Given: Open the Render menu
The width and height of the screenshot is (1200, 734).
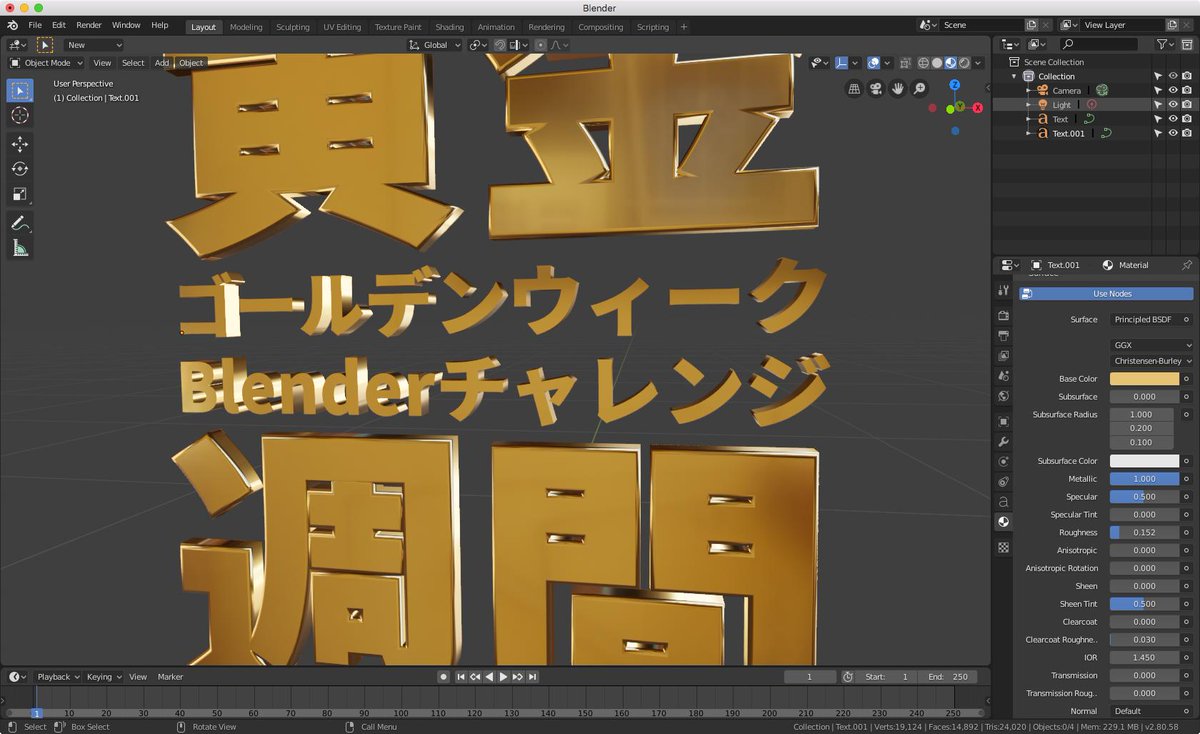Looking at the screenshot, I should (89, 25).
